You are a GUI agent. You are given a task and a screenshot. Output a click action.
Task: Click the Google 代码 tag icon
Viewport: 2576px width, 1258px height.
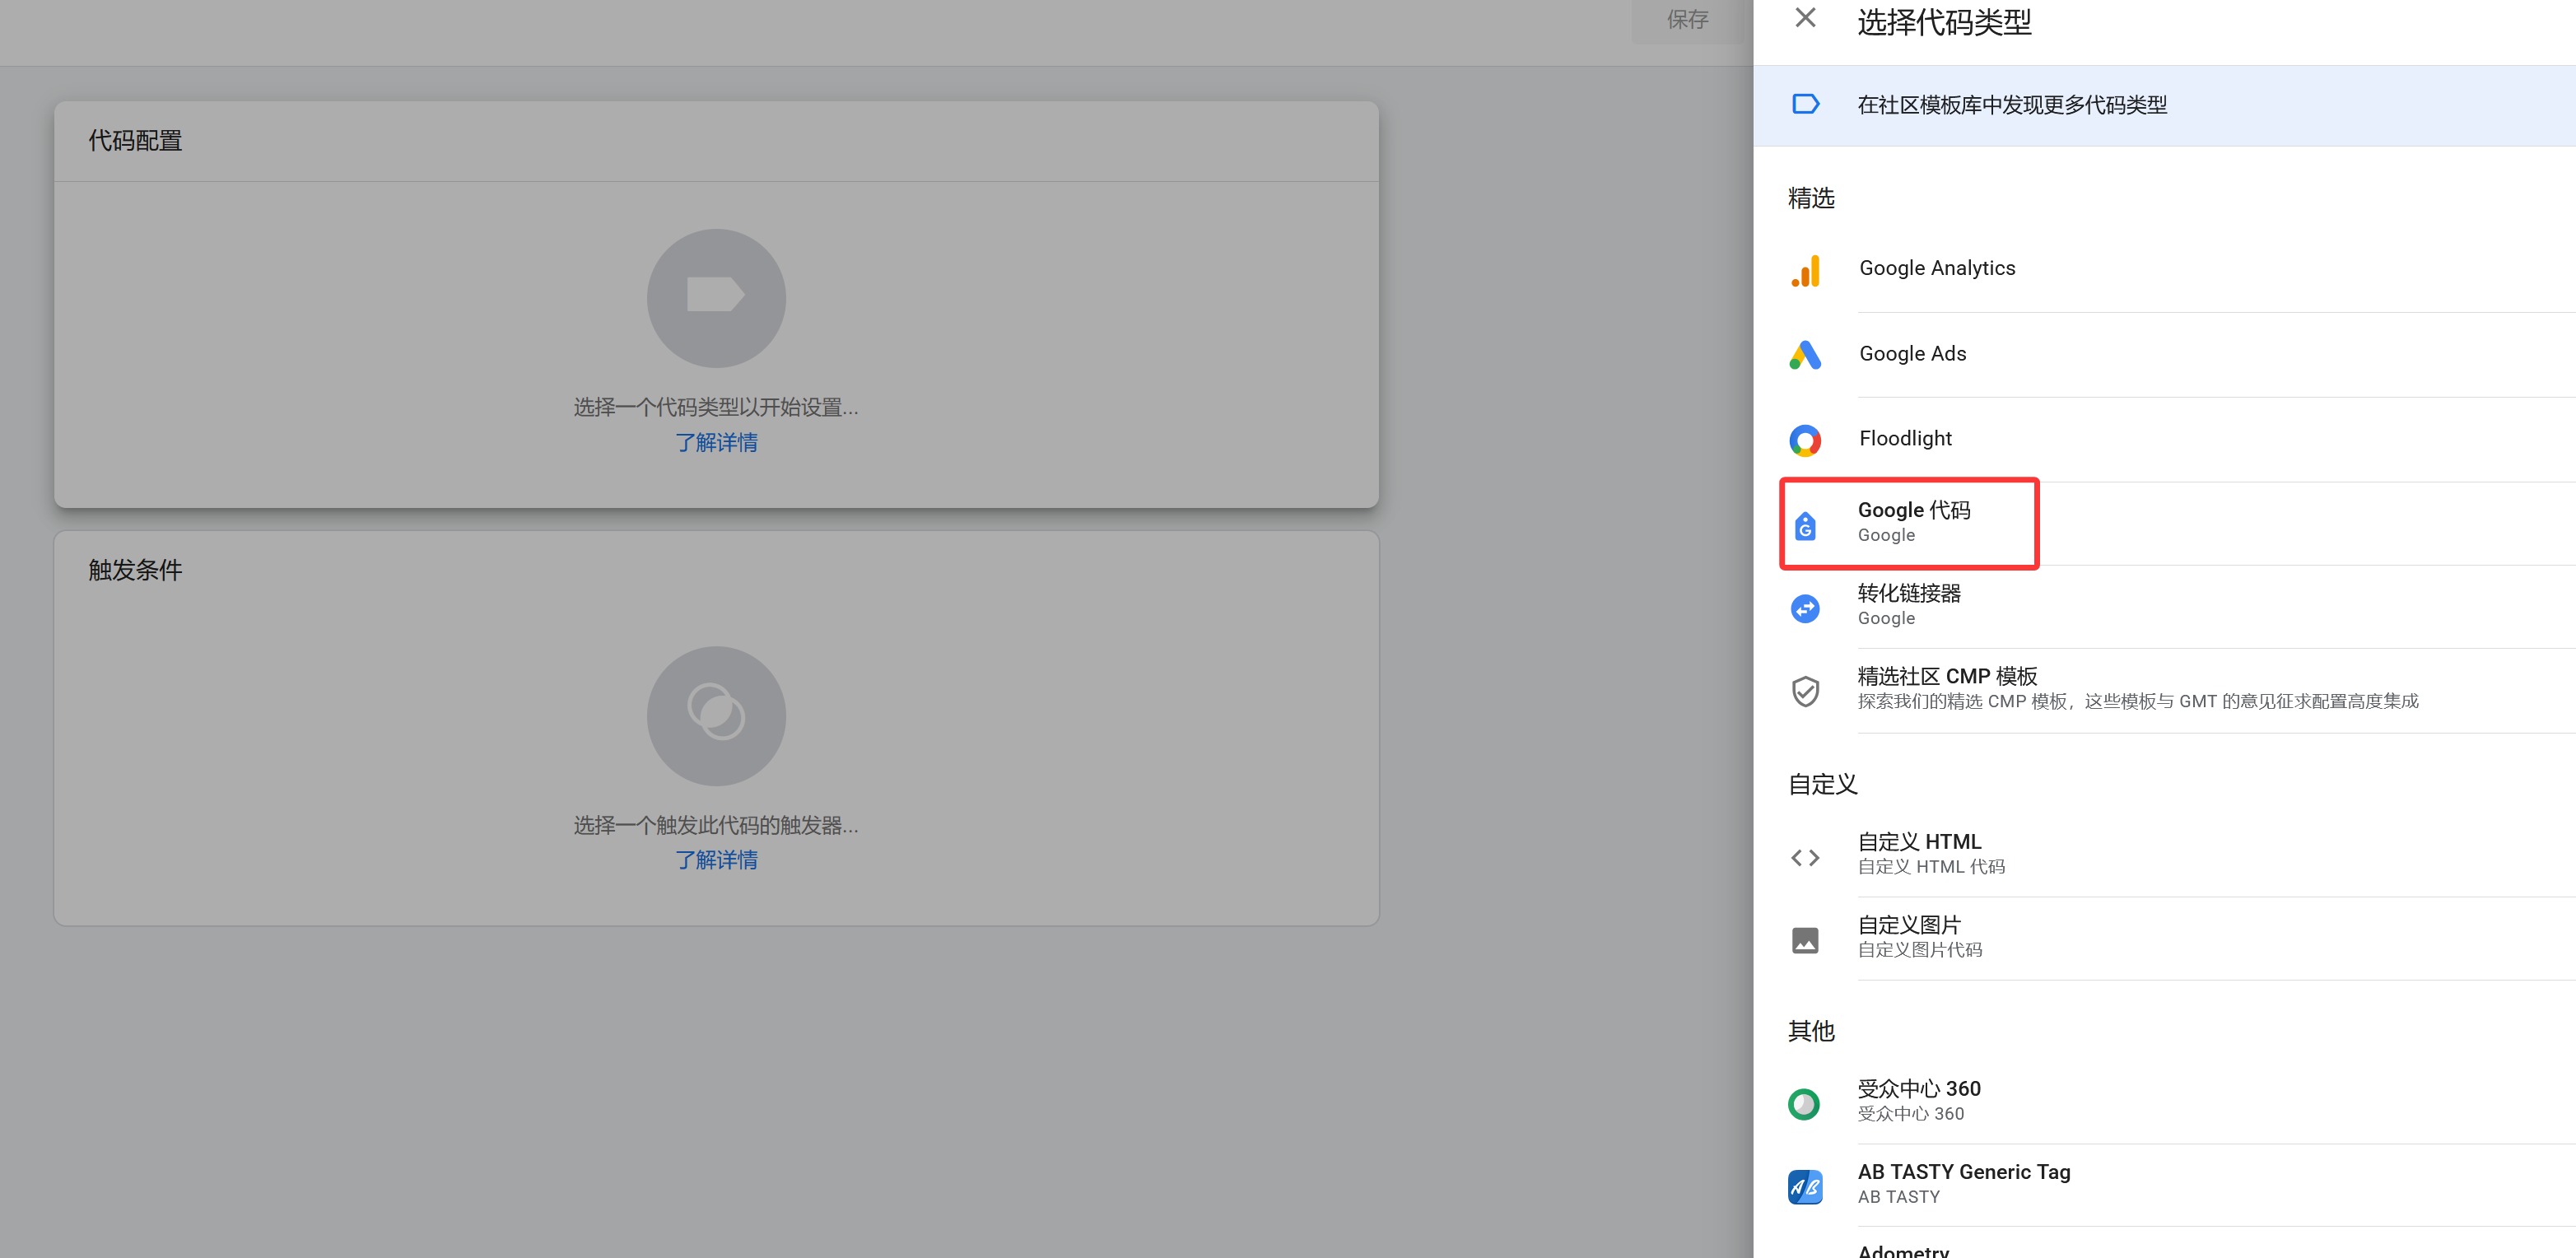[1805, 525]
